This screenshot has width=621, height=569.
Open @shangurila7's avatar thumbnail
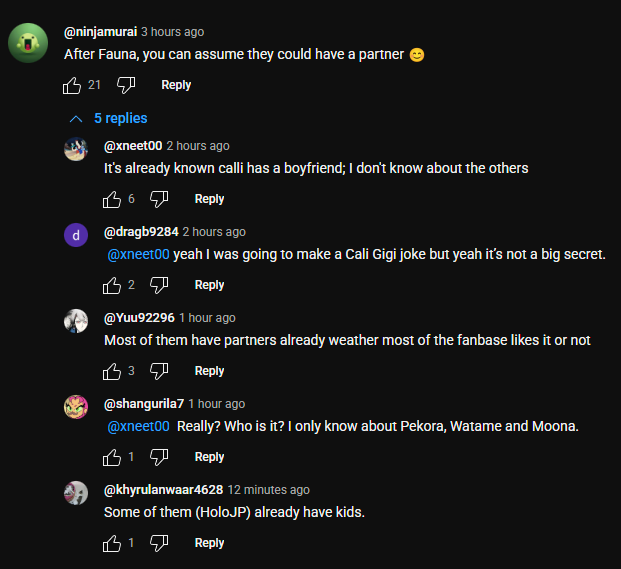tap(76, 407)
